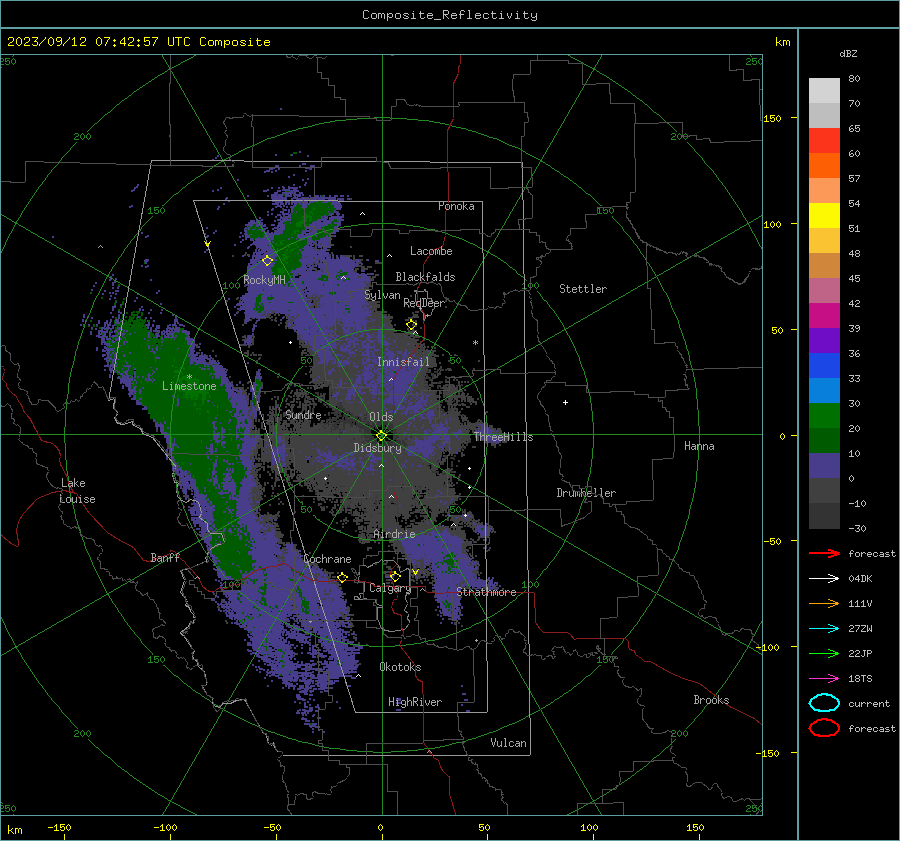This screenshot has width=900, height=841.
Task: Select the white 04DK arrow icon
Action: pos(824,579)
